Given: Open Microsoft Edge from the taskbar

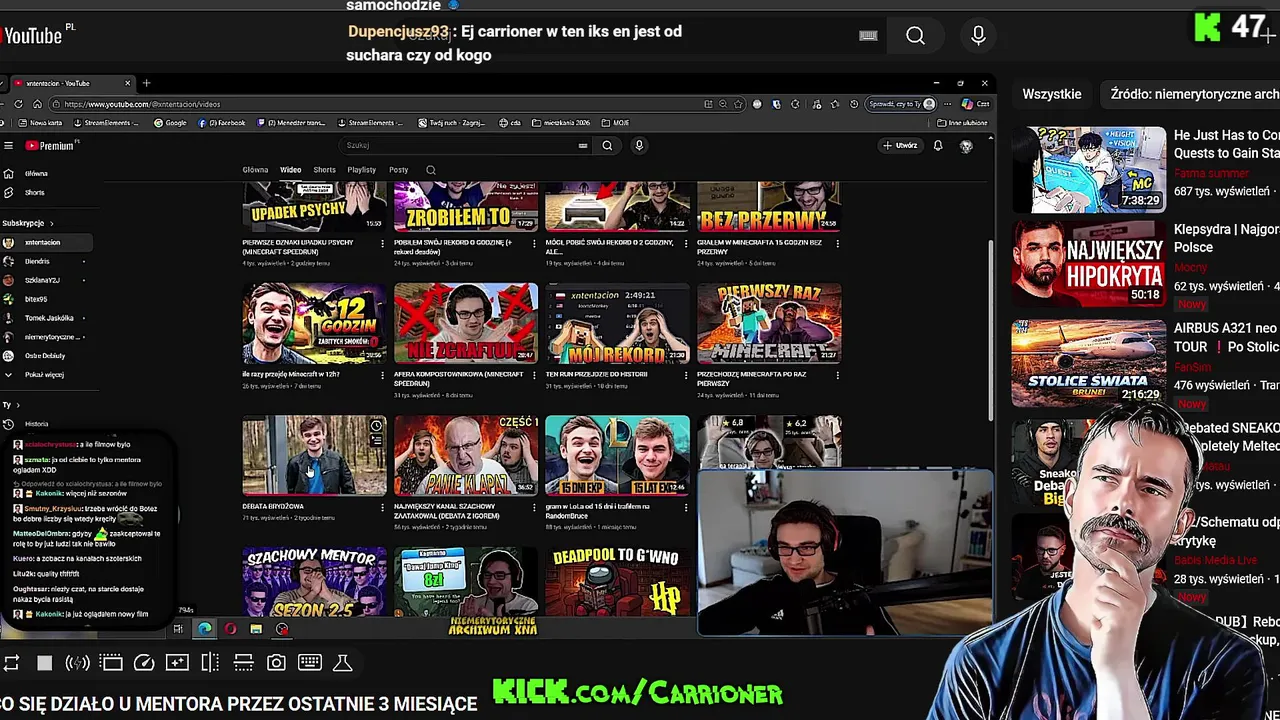Looking at the screenshot, I should click(x=205, y=629).
